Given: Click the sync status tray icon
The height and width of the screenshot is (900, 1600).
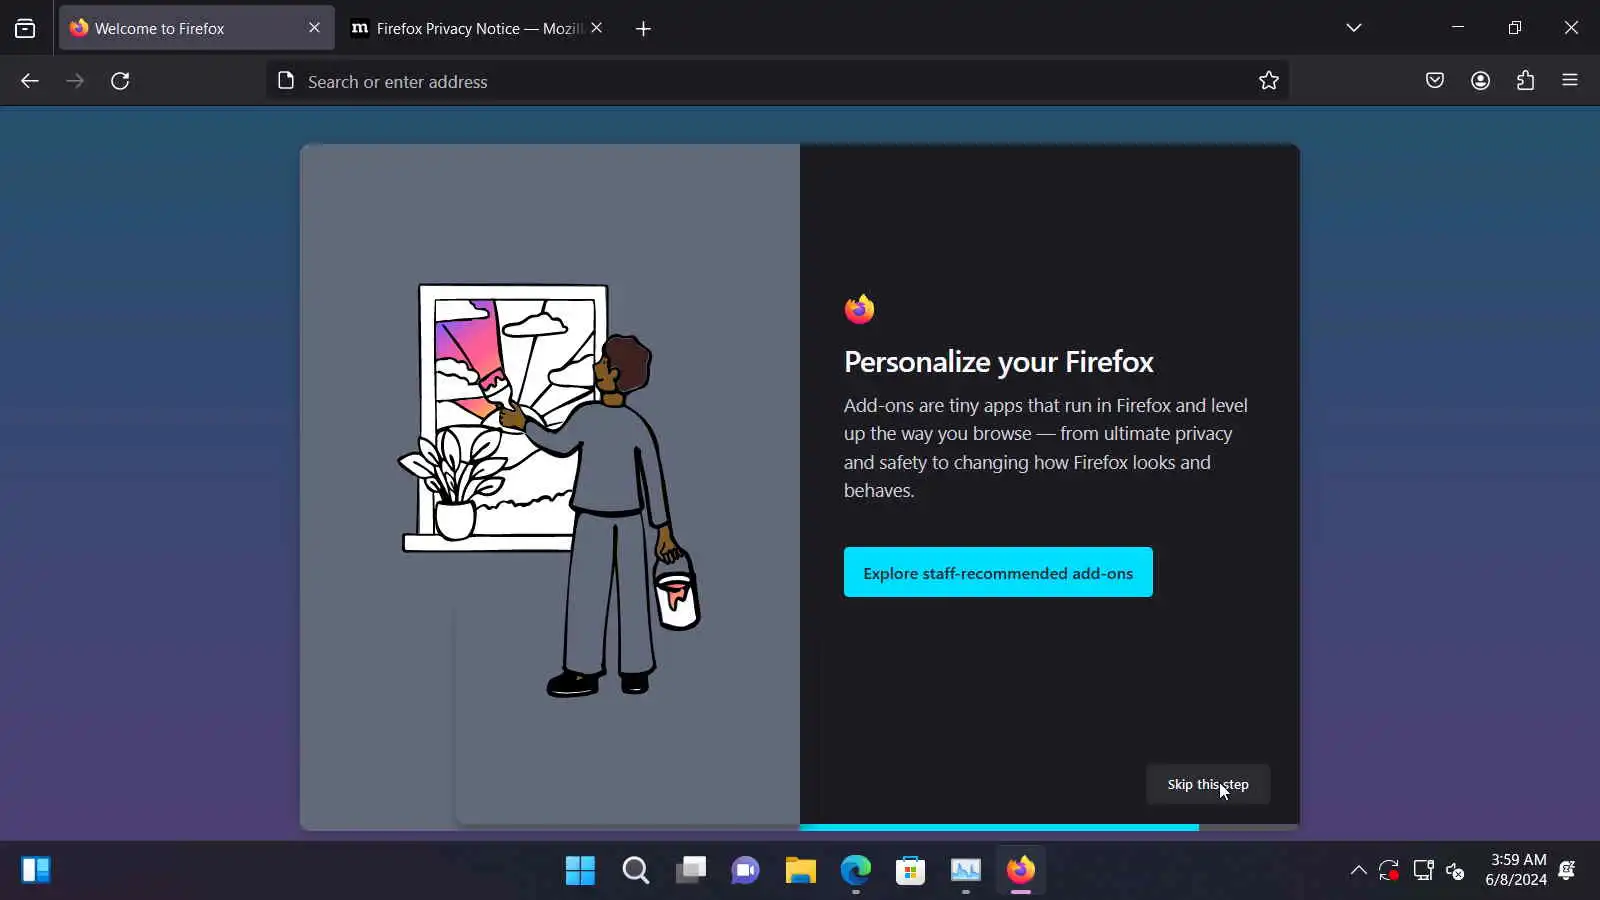Looking at the screenshot, I should (1389, 870).
